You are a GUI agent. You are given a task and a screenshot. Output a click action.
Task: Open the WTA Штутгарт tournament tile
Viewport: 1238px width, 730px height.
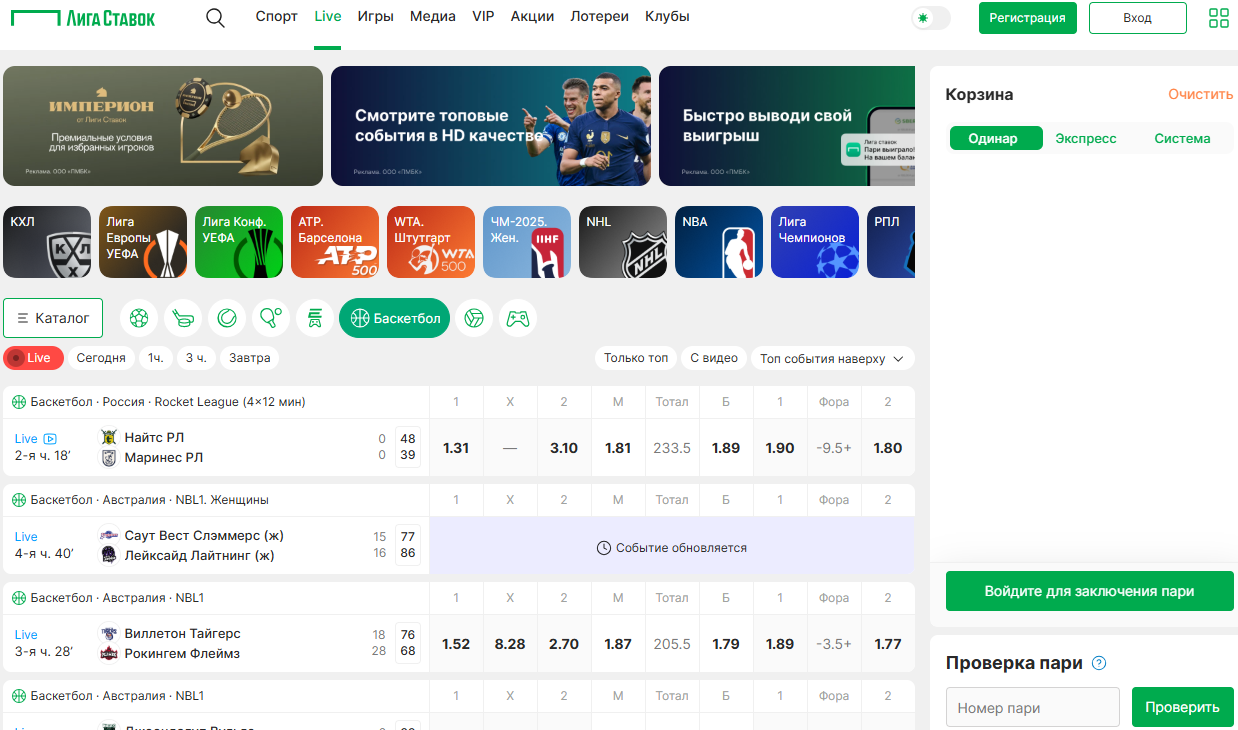click(x=431, y=242)
